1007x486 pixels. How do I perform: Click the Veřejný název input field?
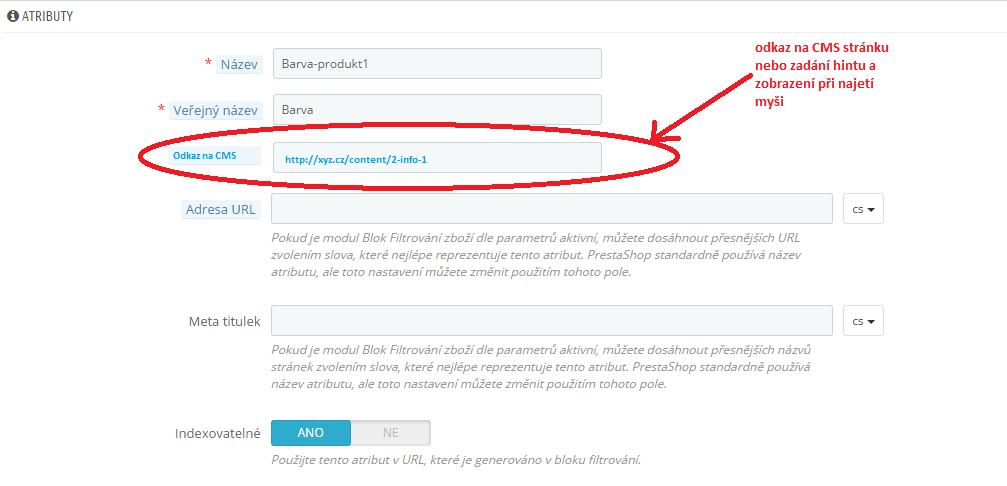point(437,109)
